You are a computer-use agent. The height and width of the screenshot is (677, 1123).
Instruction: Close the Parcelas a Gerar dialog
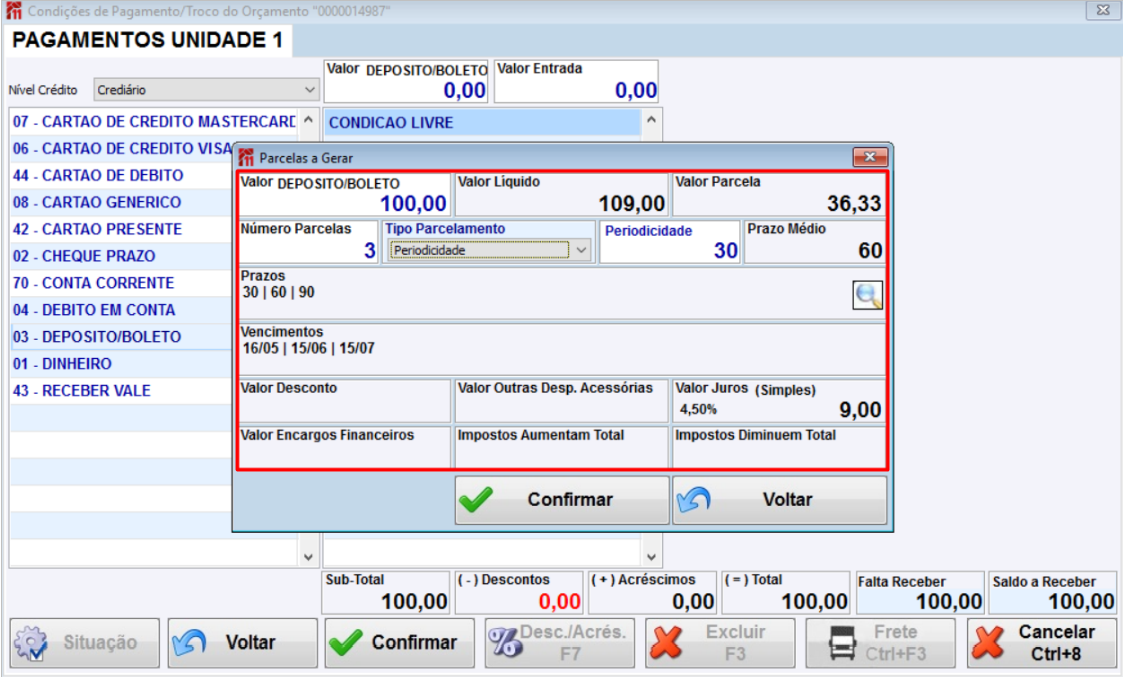point(870,157)
